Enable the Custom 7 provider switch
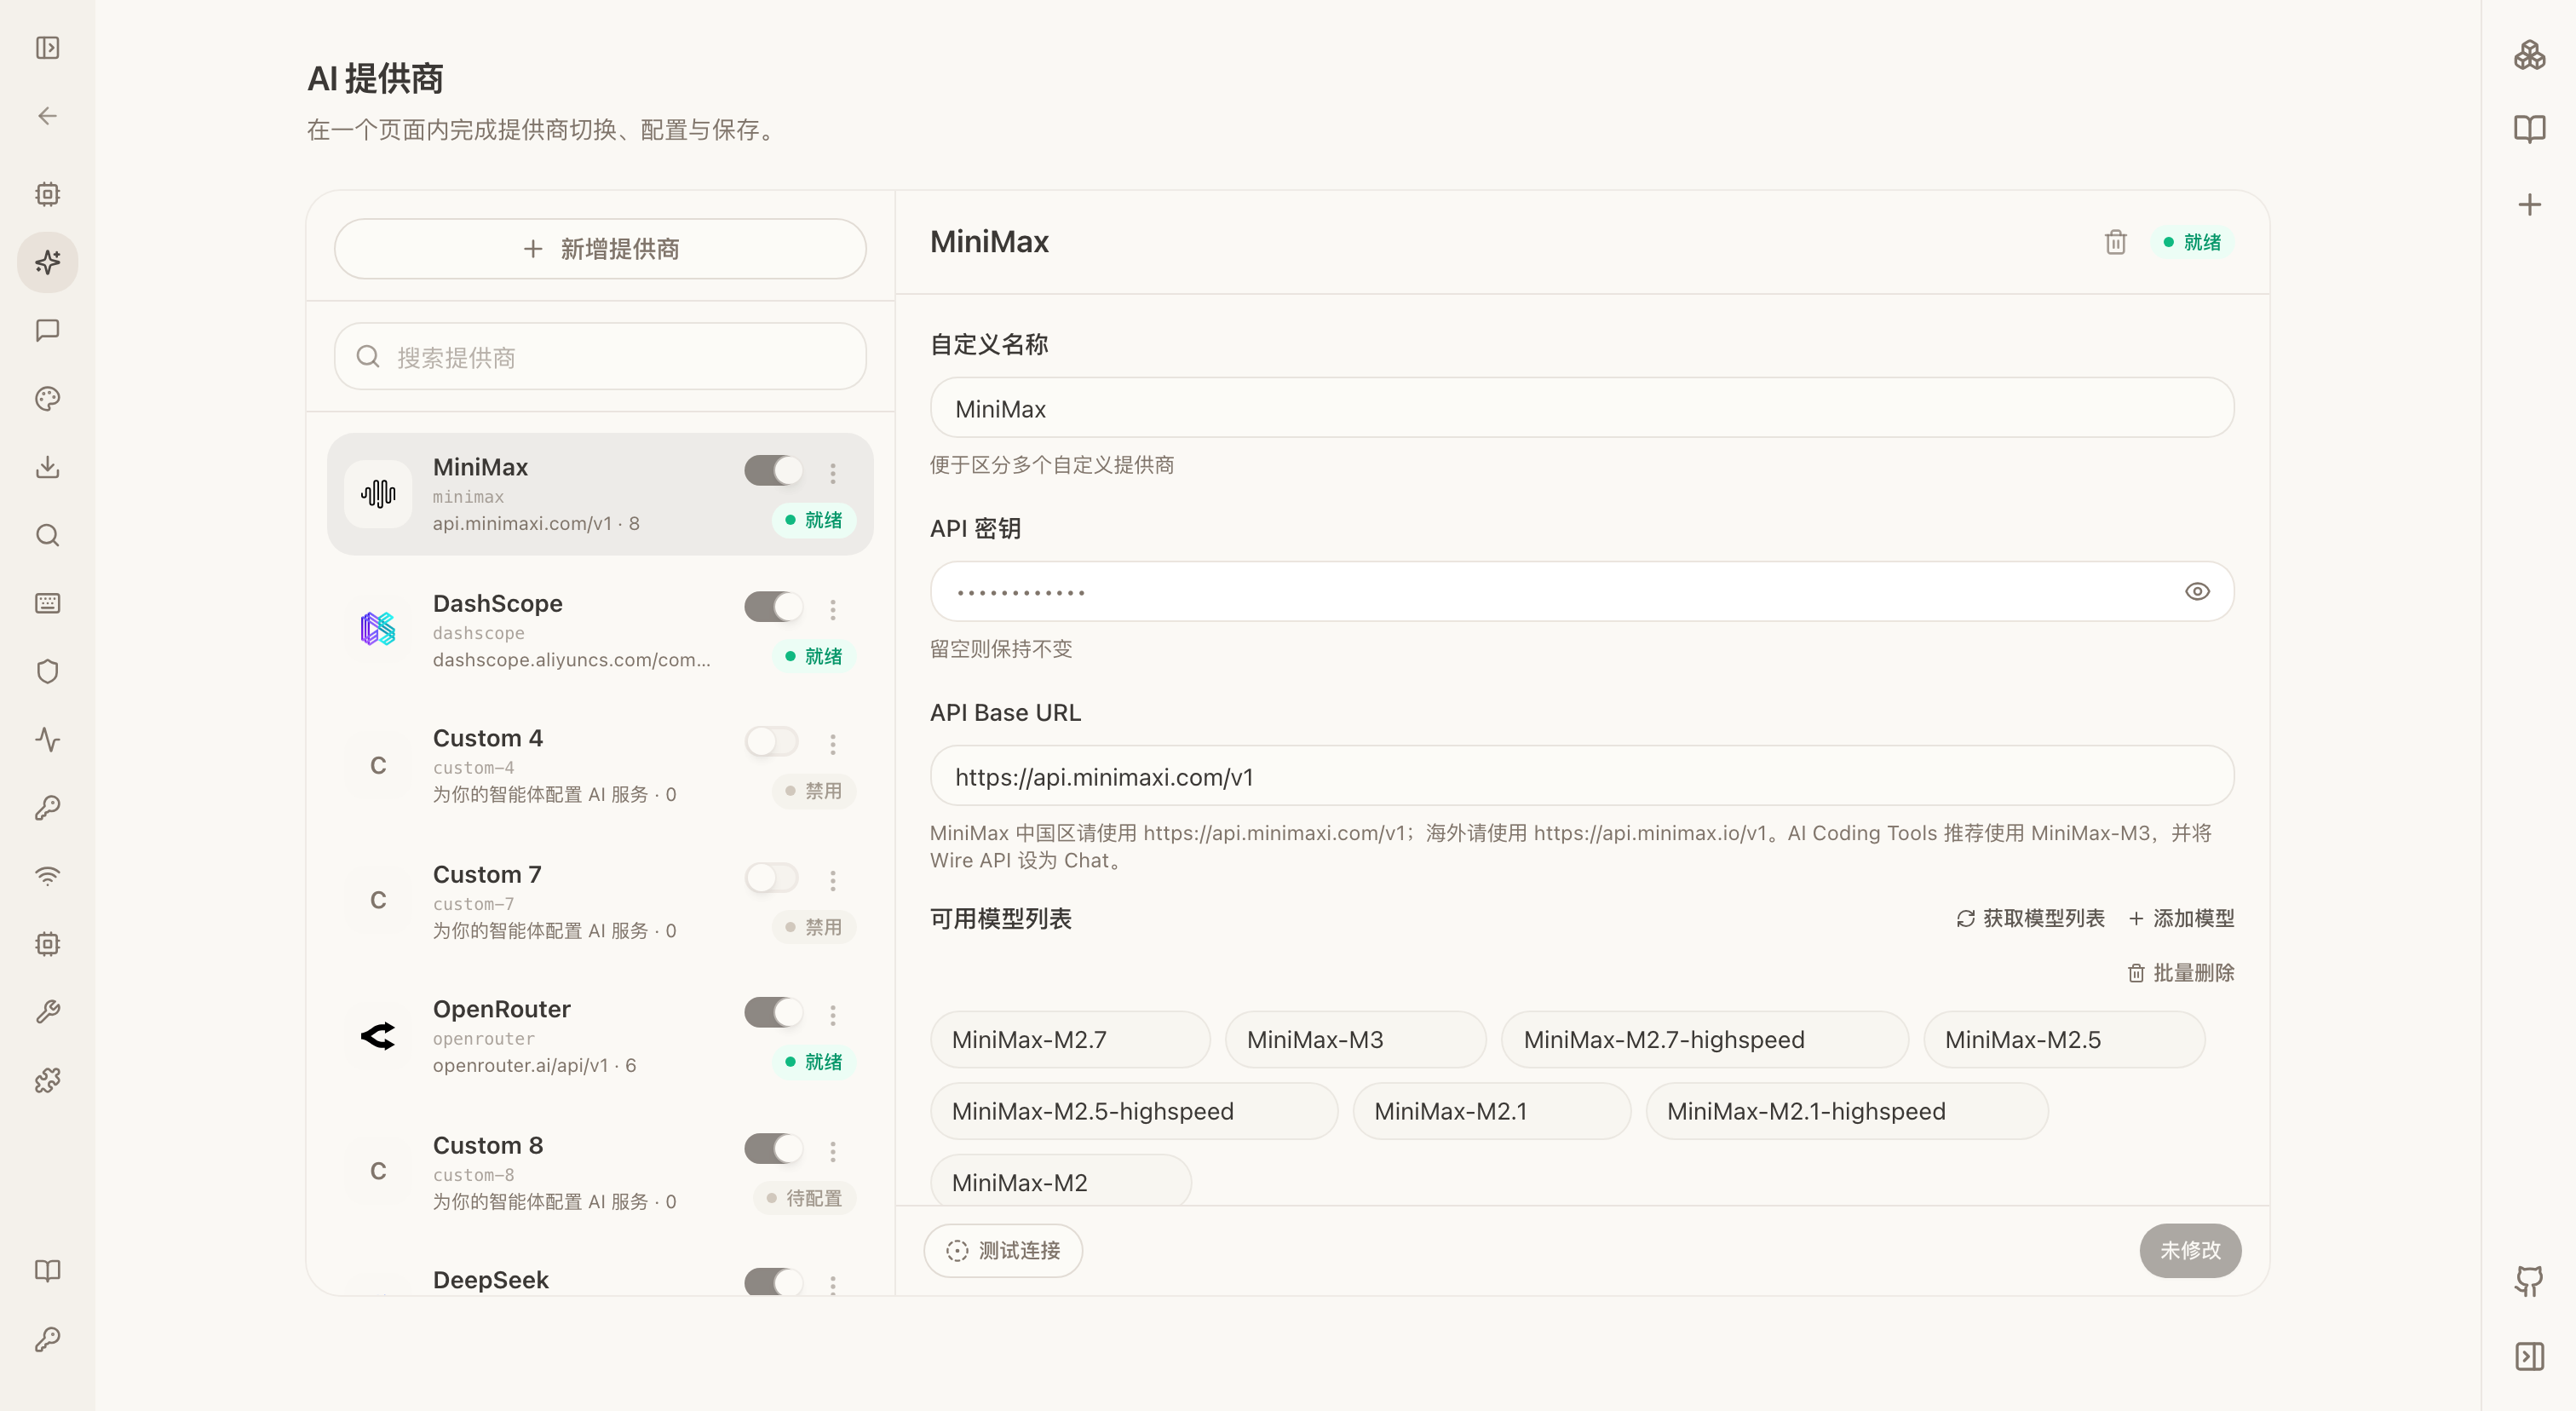 772,877
